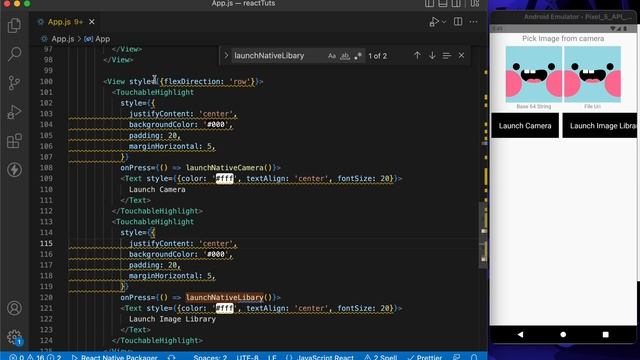Screen dimensions: 640x360
Task: Change indentation via Spaces: 2
Action: coord(210,357)
